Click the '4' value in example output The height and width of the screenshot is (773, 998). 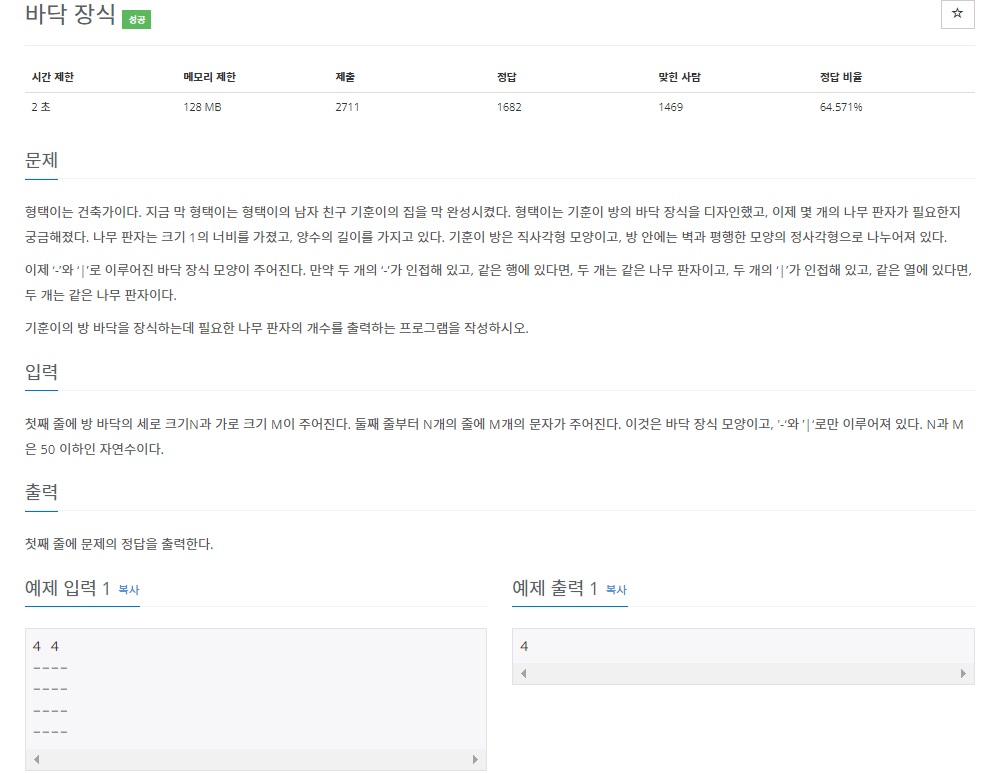[x=524, y=646]
